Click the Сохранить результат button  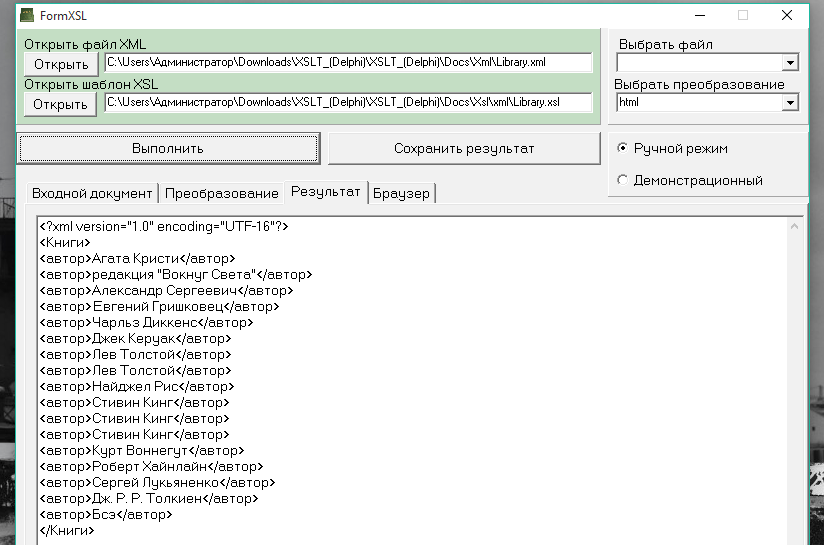click(464, 148)
